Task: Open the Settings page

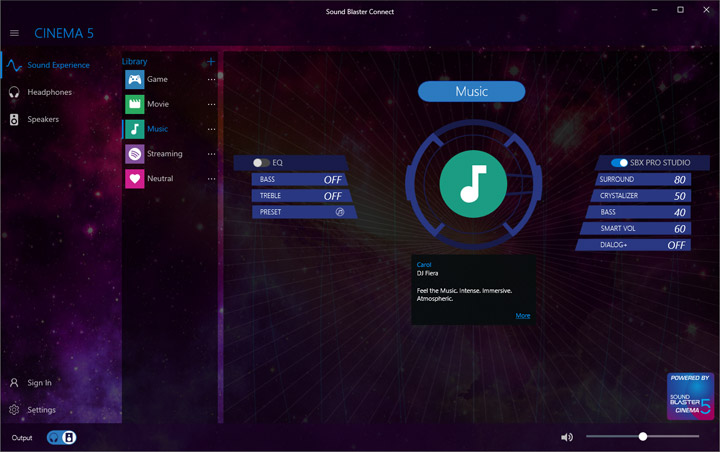Action: tap(41, 410)
